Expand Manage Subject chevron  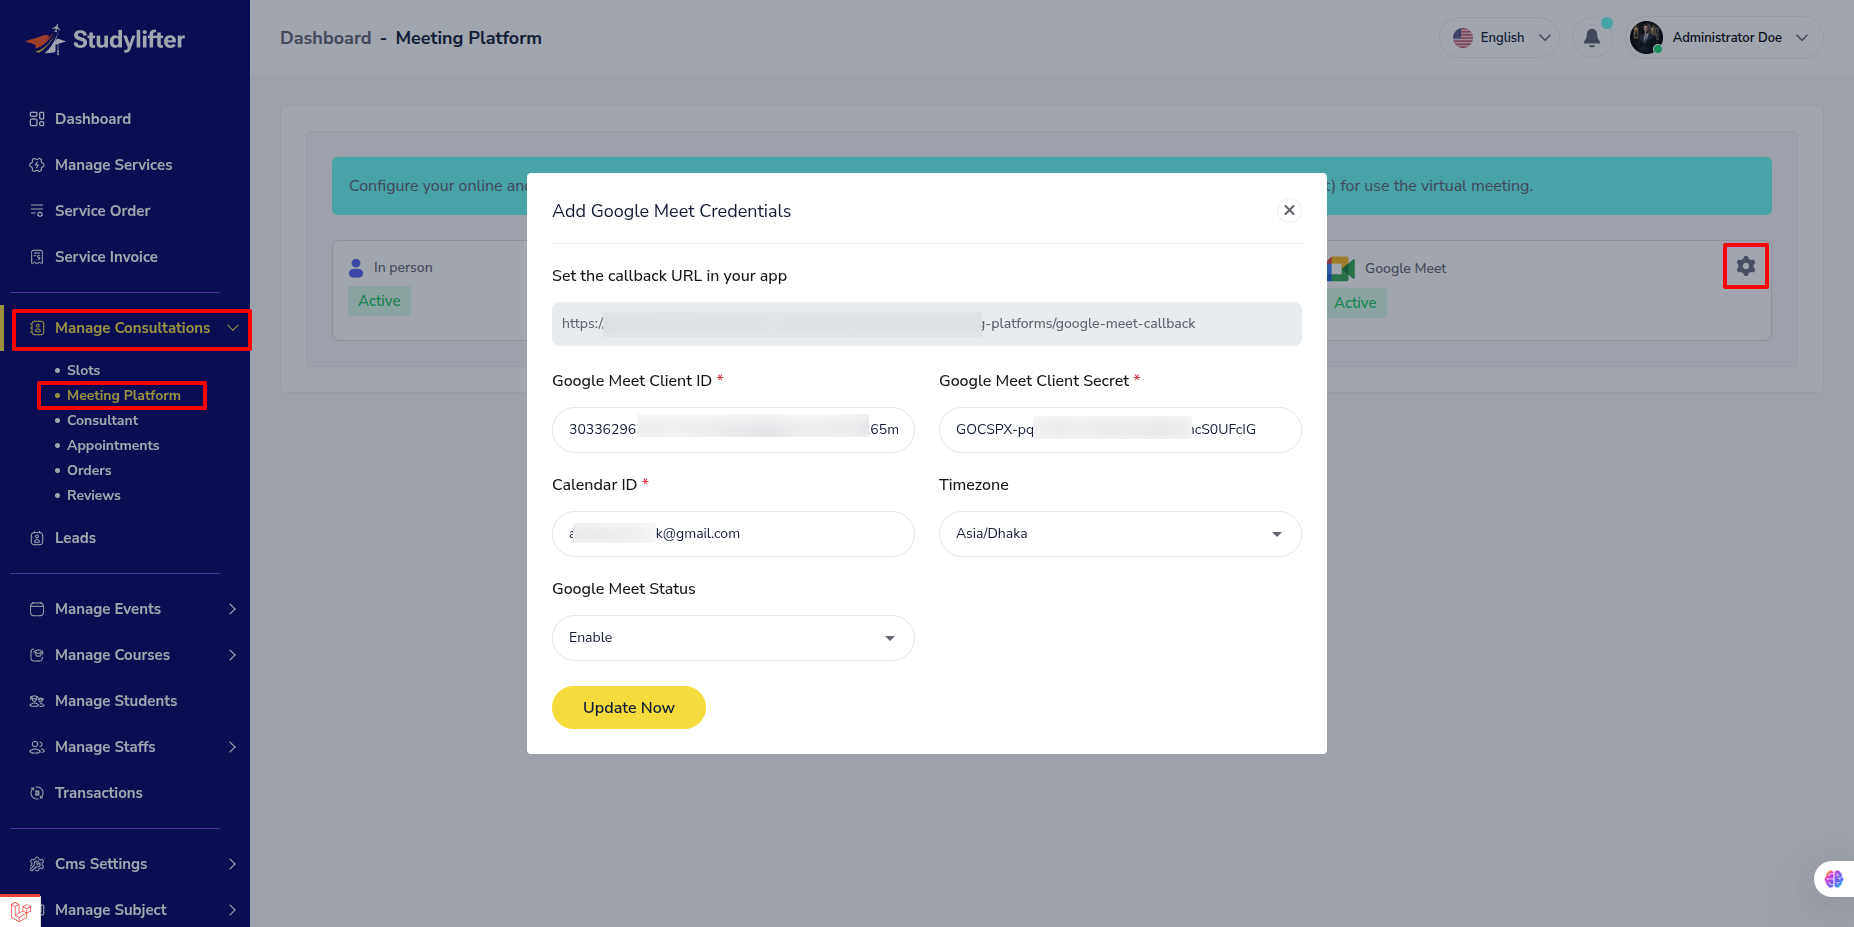[x=232, y=910]
